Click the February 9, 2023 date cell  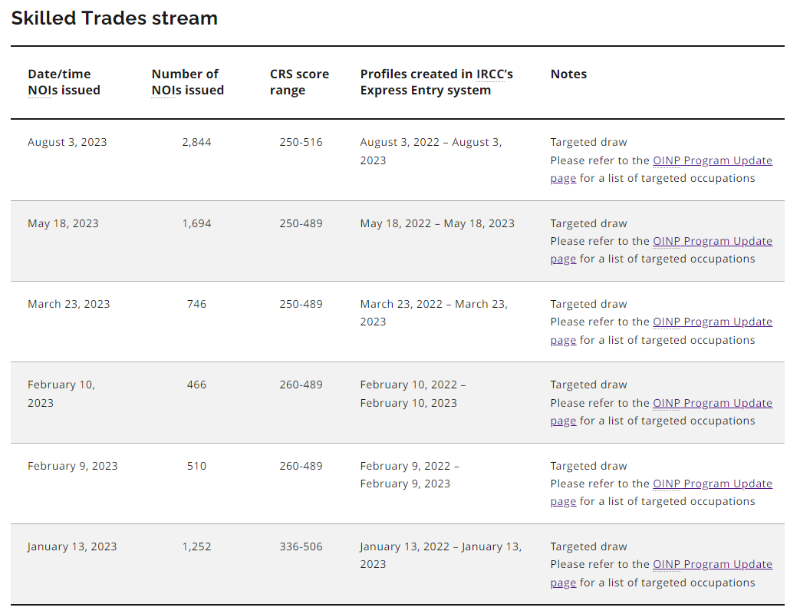[x=72, y=466]
